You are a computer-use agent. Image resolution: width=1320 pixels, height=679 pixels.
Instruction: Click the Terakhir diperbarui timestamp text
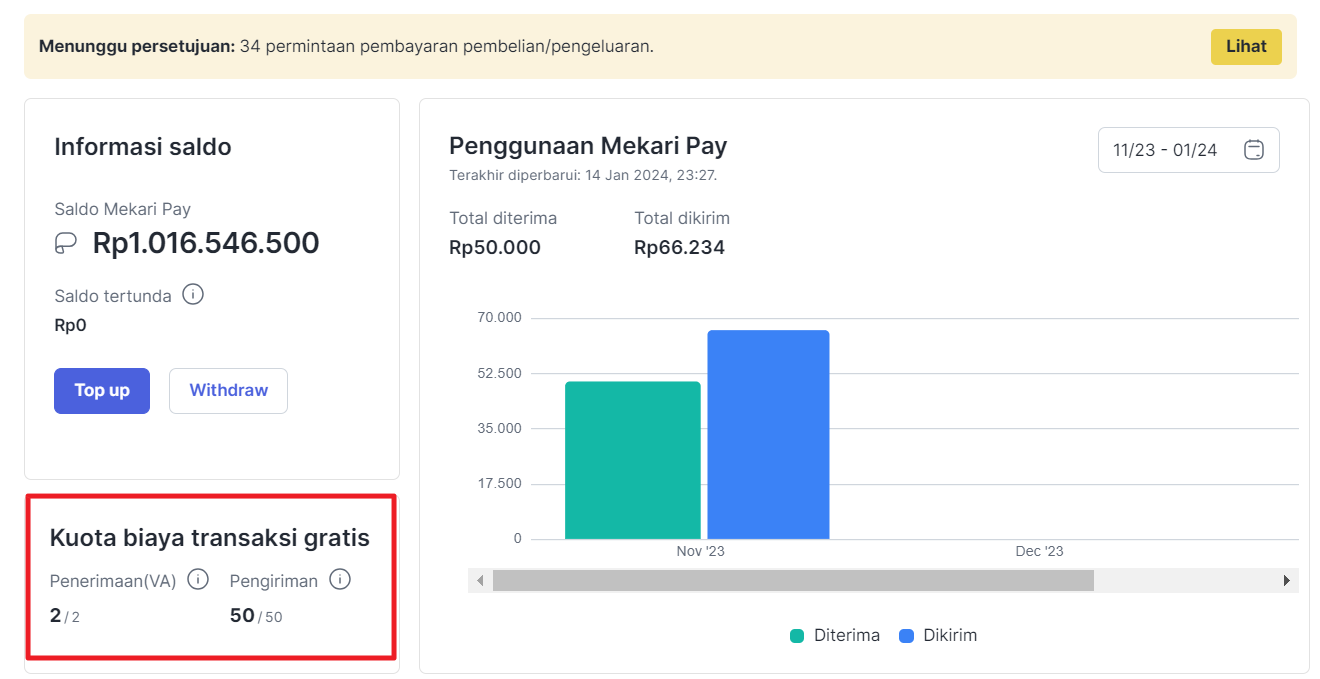tap(583, 175)
